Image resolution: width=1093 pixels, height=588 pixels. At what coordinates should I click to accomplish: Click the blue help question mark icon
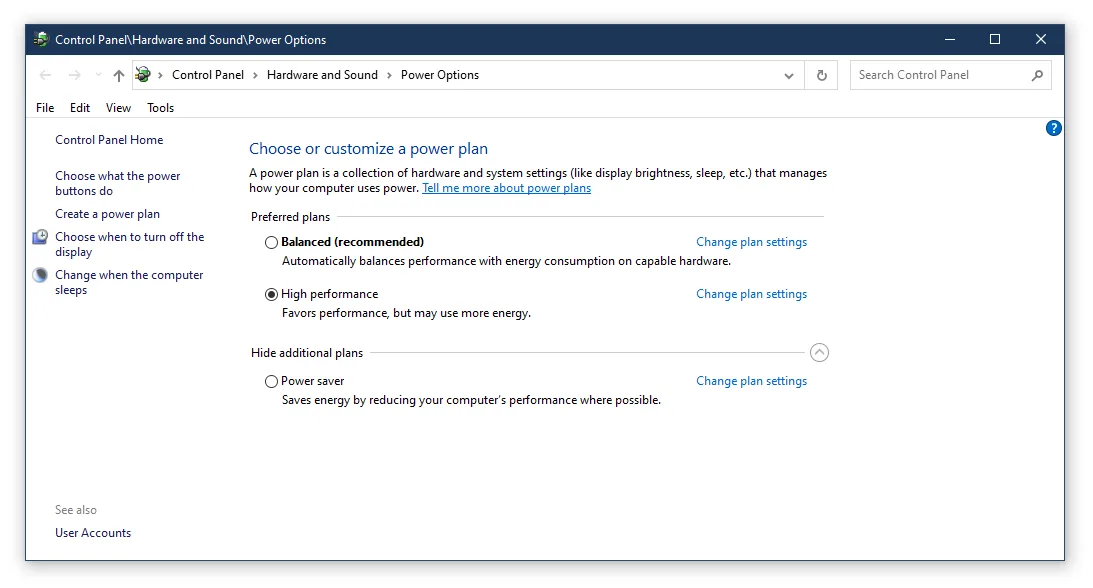coord(1053,128)
